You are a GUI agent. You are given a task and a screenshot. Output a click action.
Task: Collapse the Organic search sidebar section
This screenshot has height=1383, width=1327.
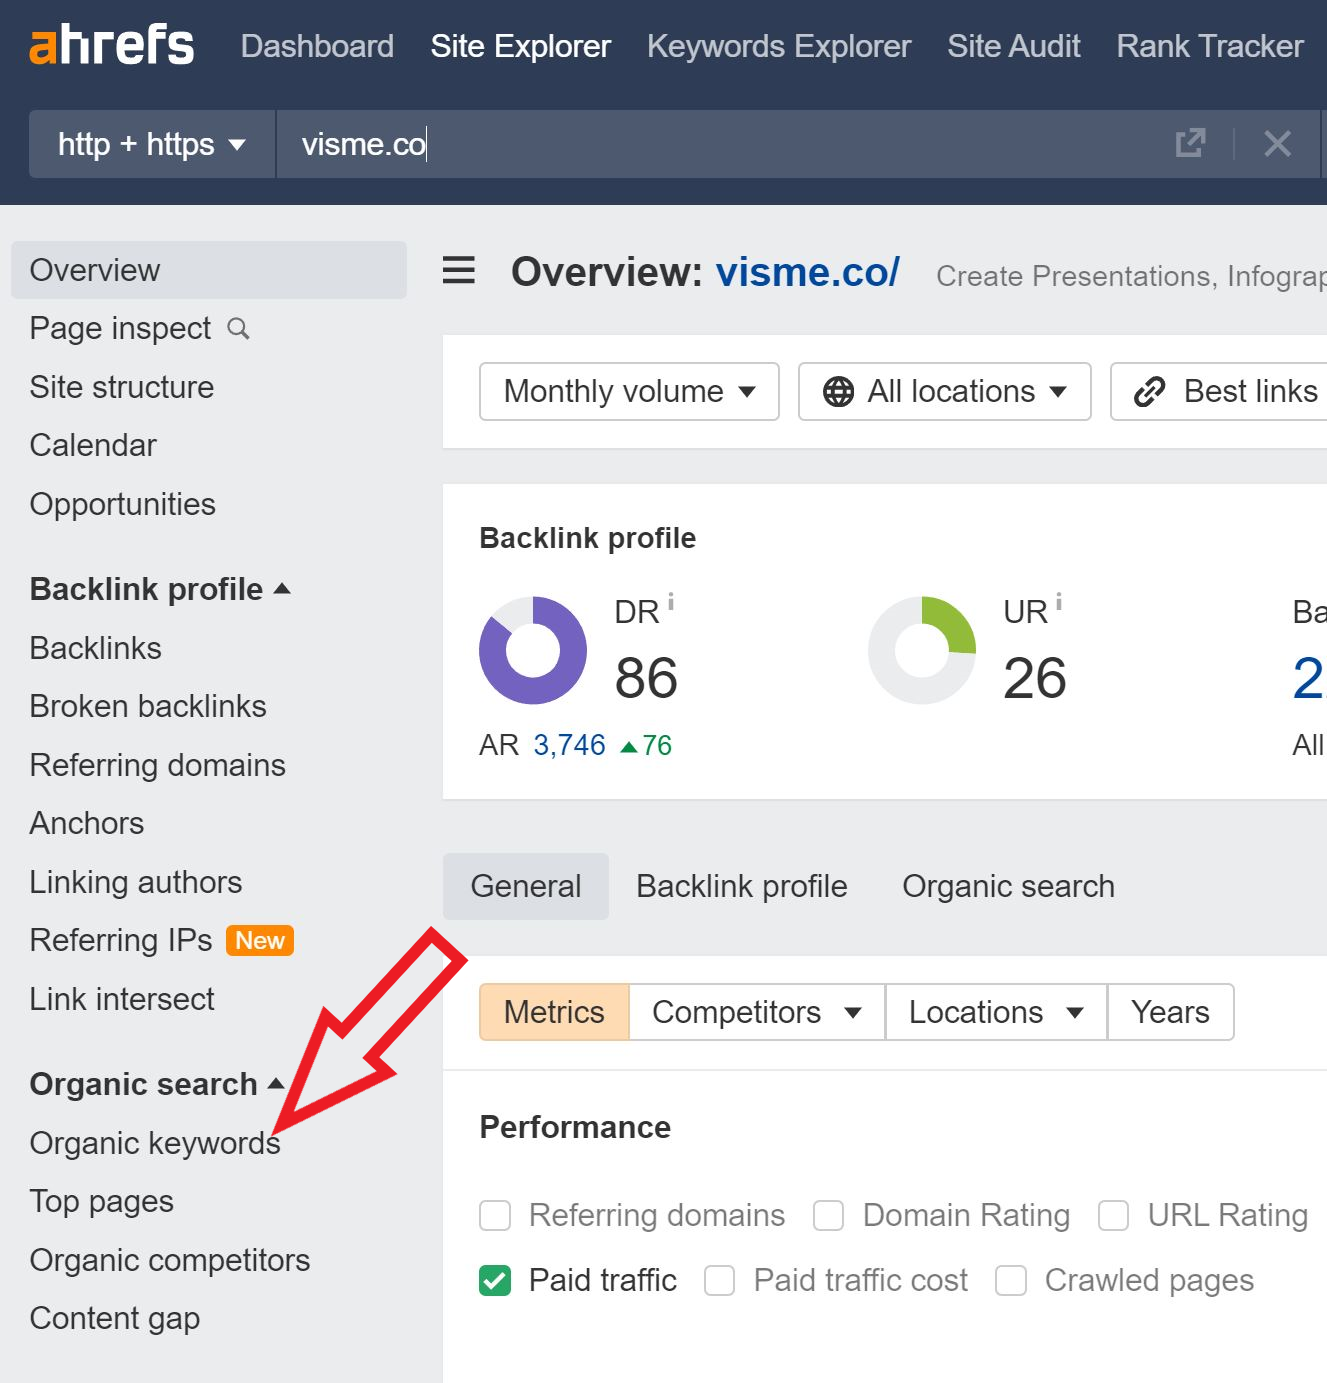pyautogui.click(x=157, y=1084)
